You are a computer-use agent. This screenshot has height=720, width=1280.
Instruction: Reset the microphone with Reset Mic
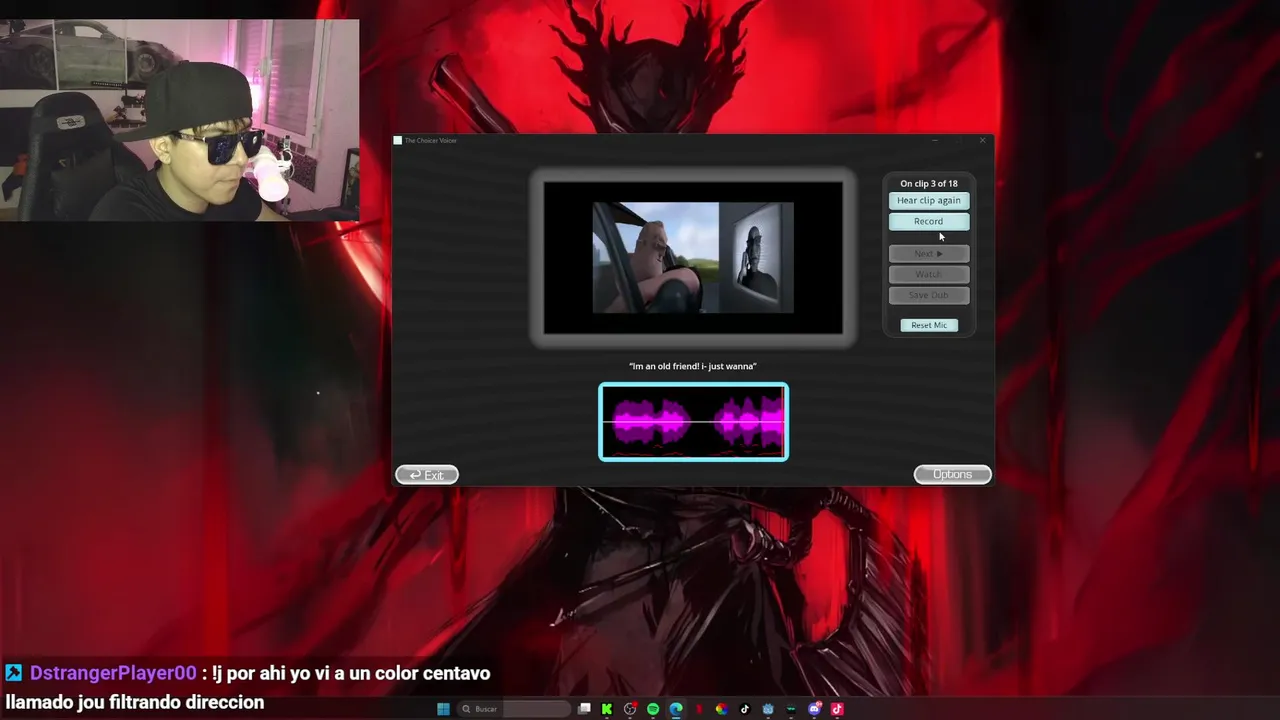(x=929, y=325)
